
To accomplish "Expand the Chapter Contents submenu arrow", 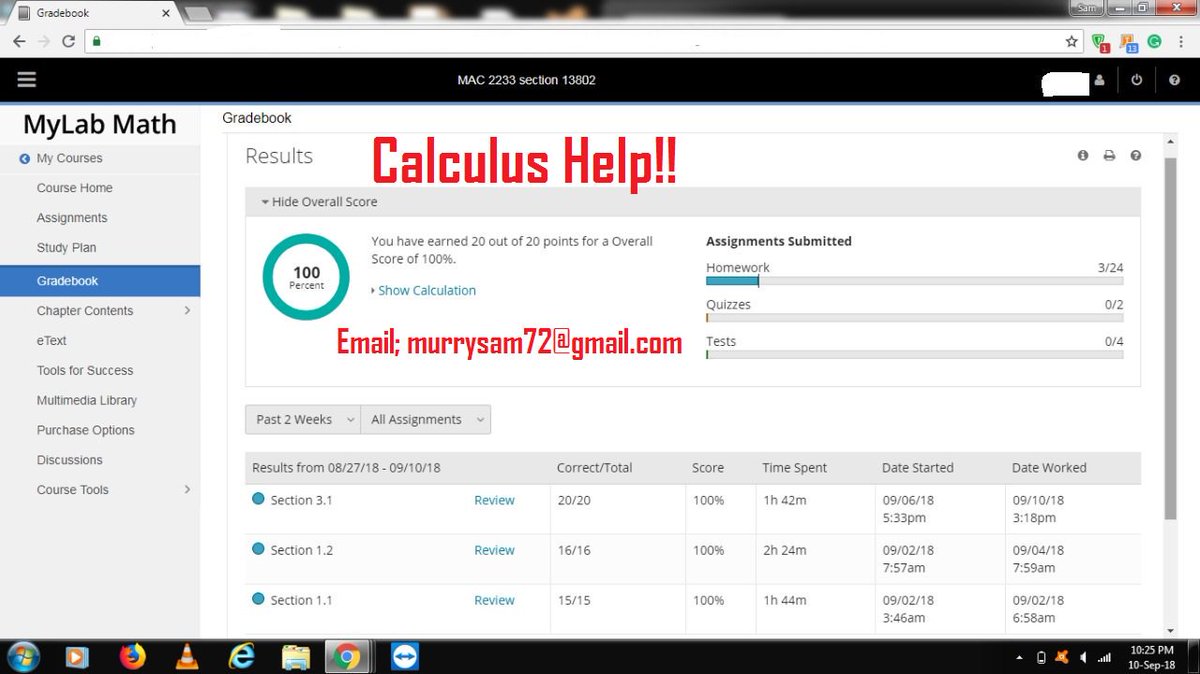I will point(187,311).
